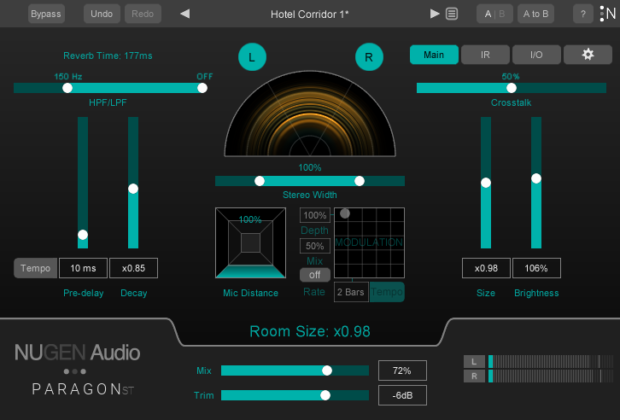Click the Mic Distance room graphic

pyautogui.click(x=250, y=243)
